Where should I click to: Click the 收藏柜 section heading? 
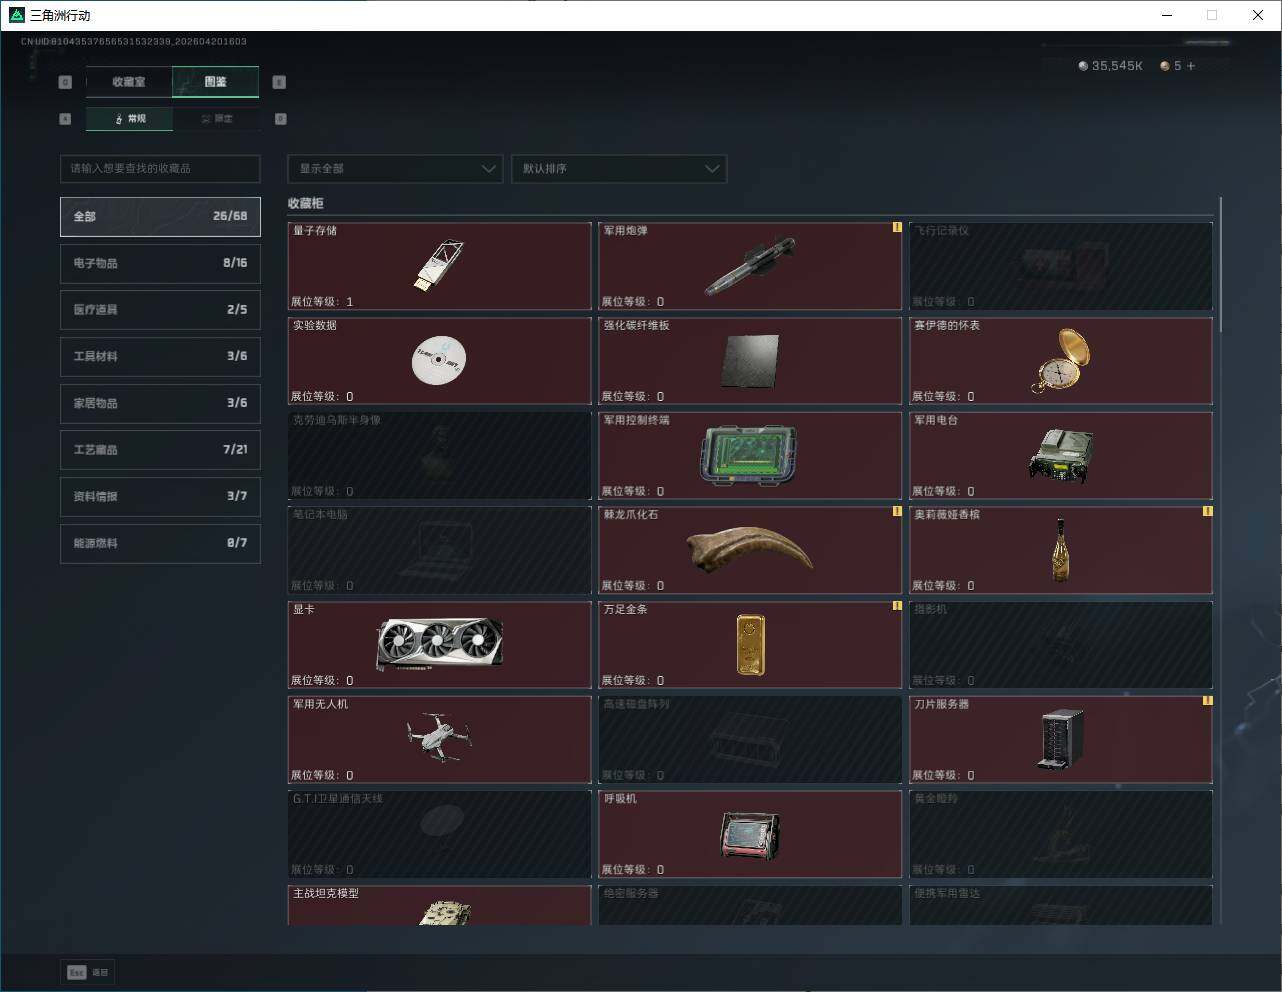(306, 203)
